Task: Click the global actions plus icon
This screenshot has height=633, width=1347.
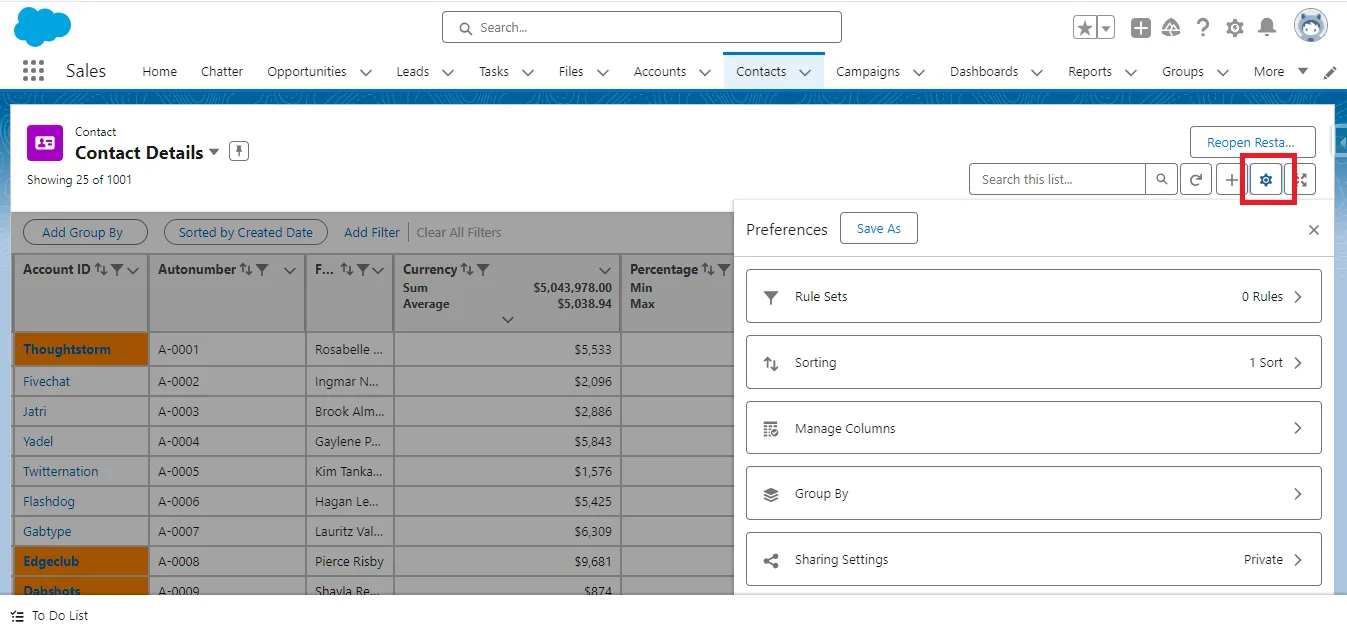Action: pyautogui.click(x=1140, y=27)
